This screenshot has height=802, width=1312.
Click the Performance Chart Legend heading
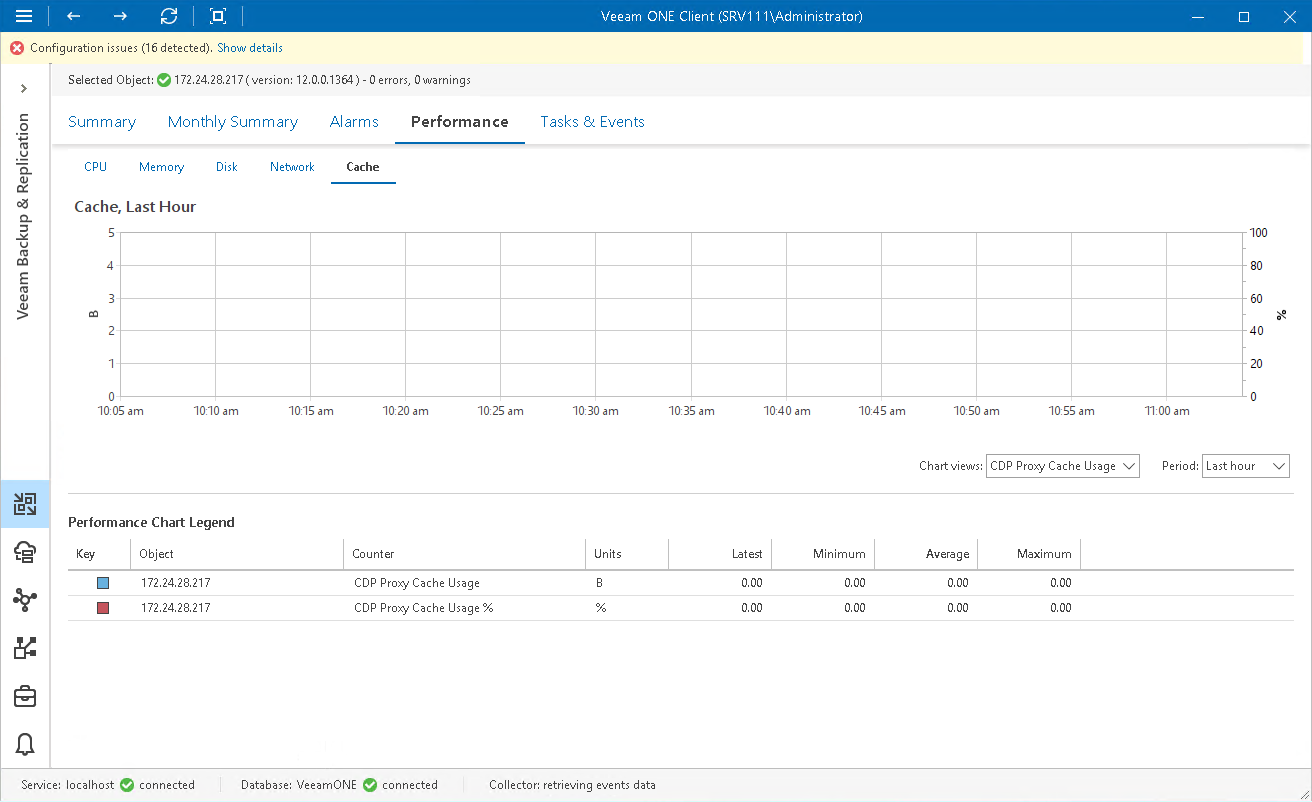click(151, 522)
